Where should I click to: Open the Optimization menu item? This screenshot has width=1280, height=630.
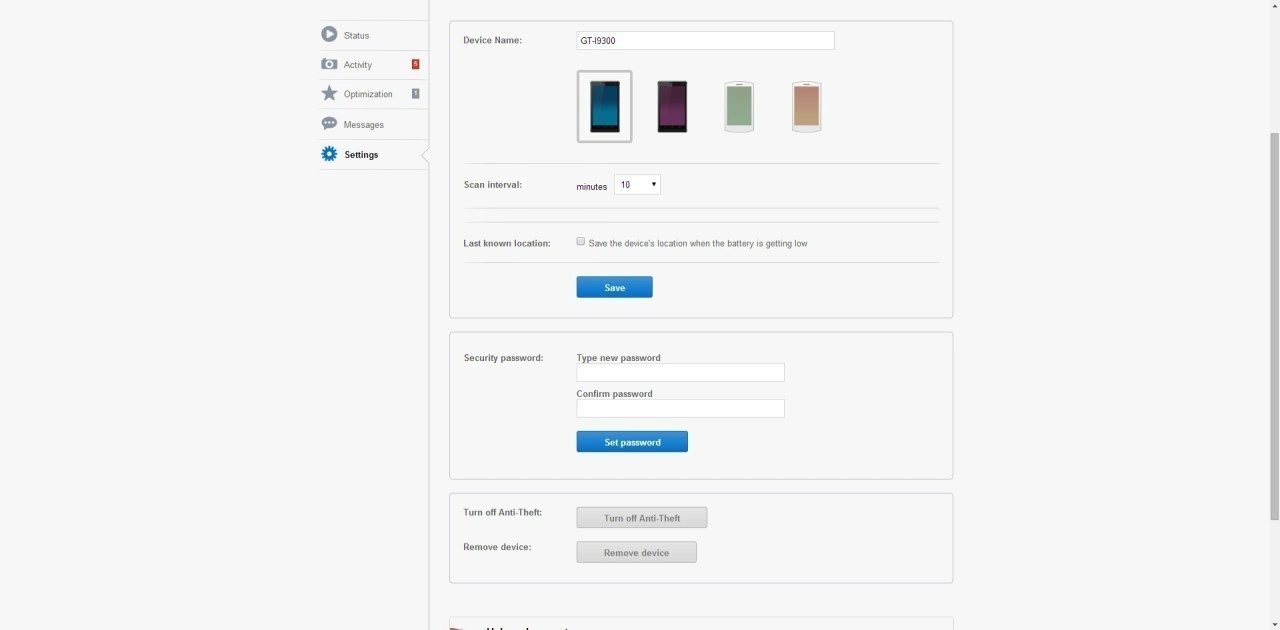point(373,94)
